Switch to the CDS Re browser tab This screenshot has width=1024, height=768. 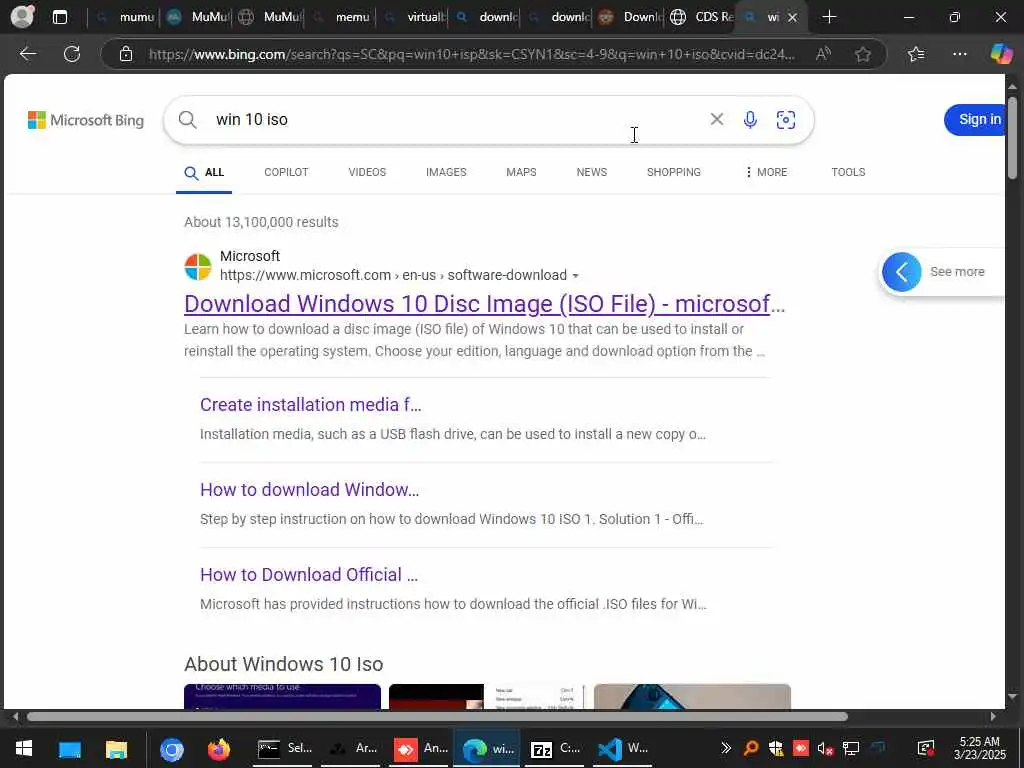pyautogui.click(x=701, y=17)
